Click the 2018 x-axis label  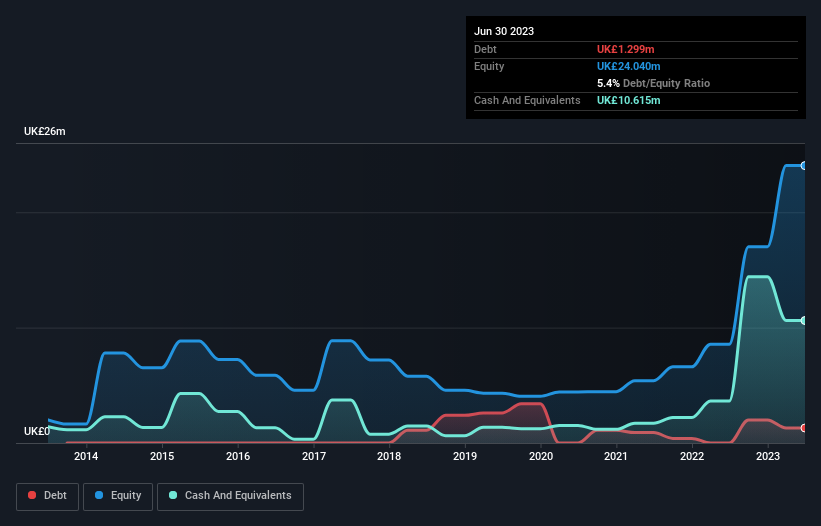click(x=389, y=456)
